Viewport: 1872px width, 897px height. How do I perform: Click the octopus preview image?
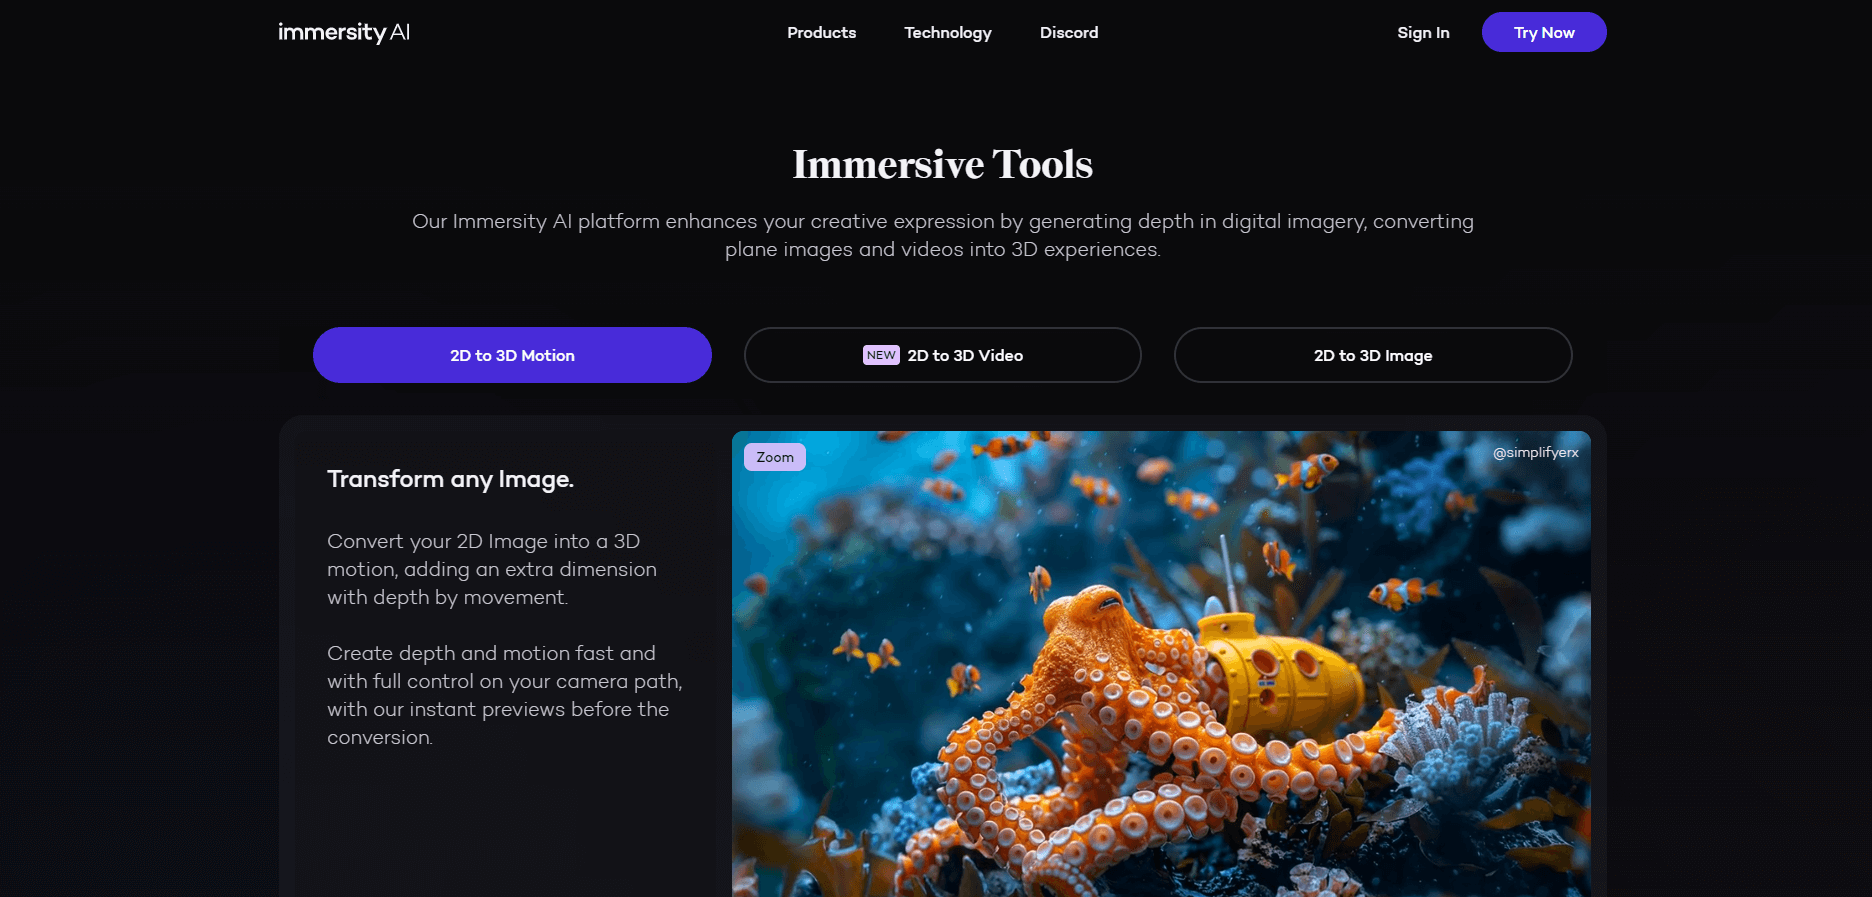[1161, 664]
